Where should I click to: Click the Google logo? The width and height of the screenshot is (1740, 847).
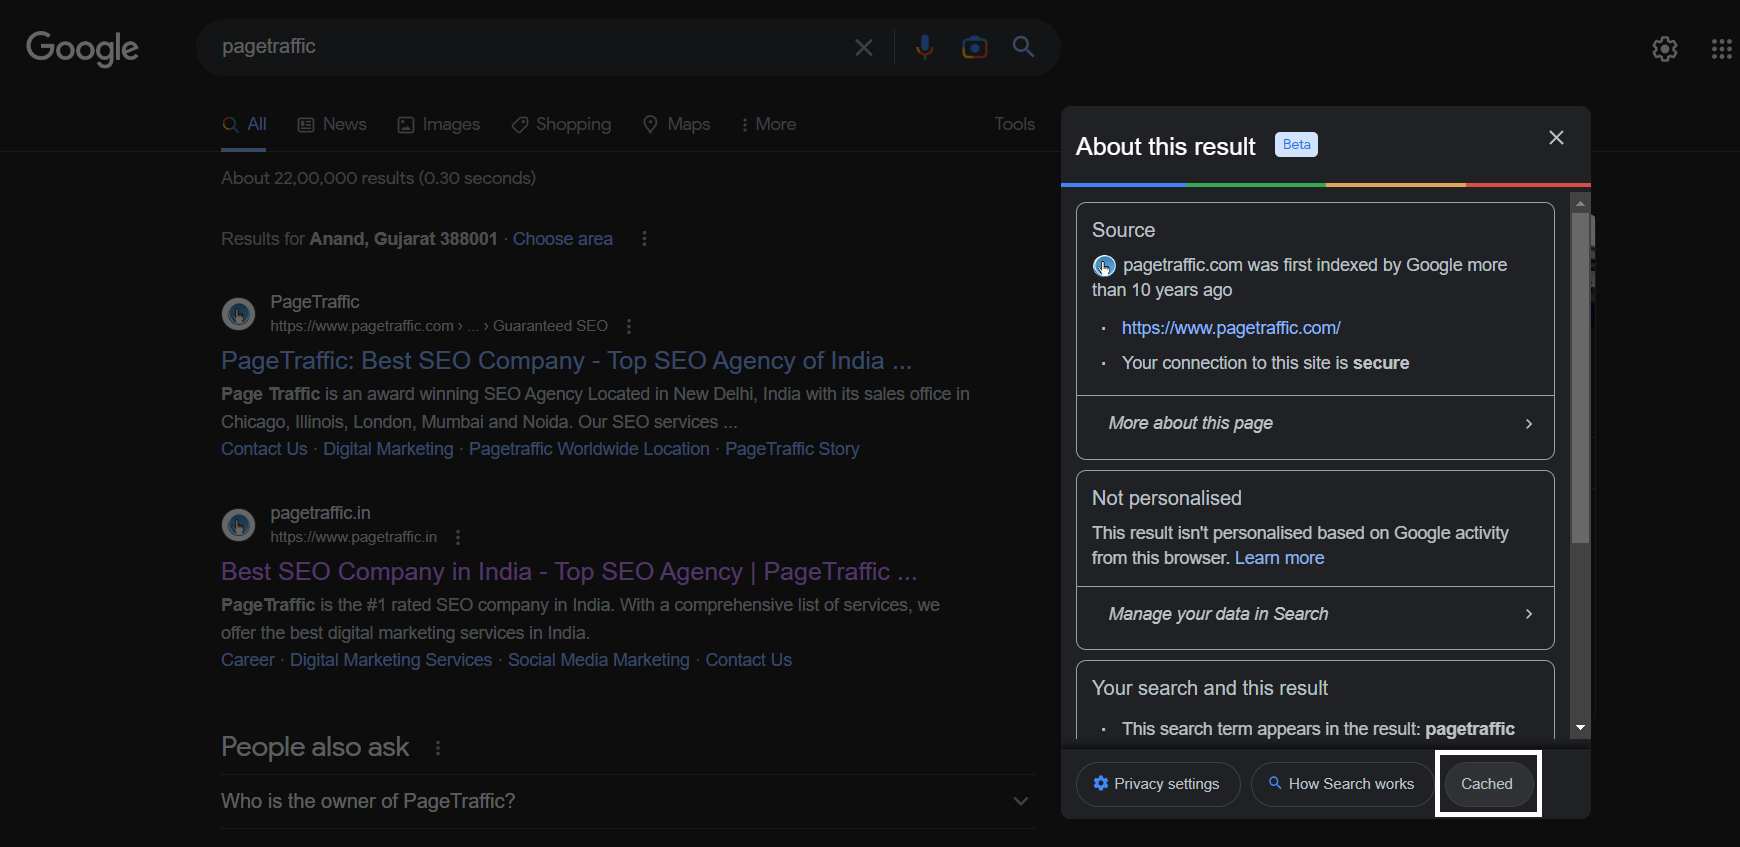(82, 48)
